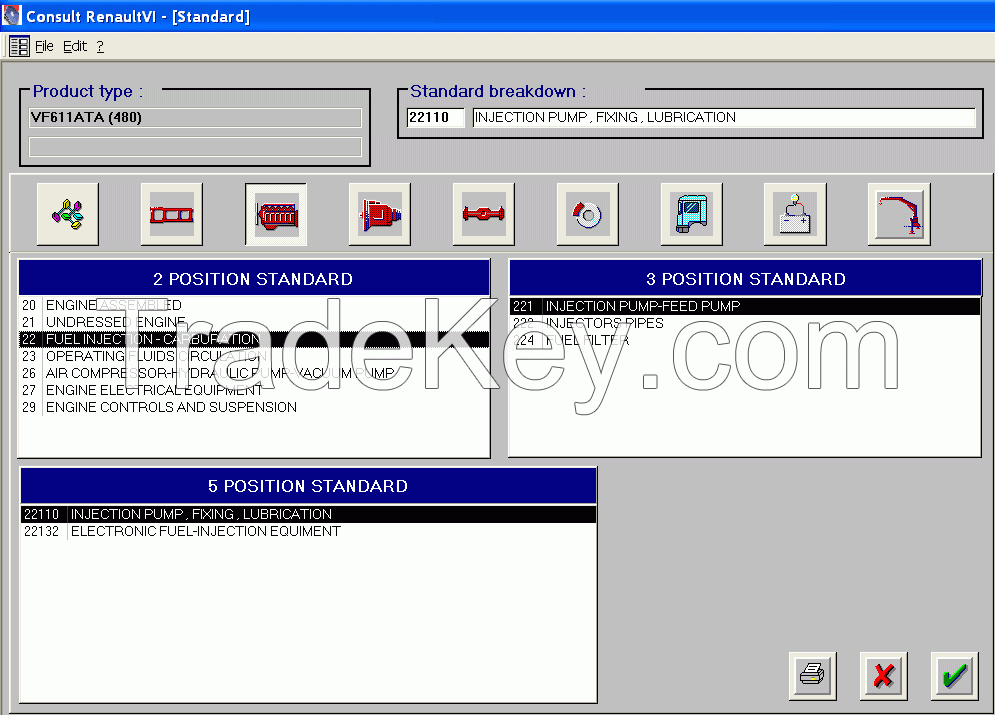Image resolution: width=995 pixels, height=715 pixels.
Task: Click the 3 POSITION STANDARD header
Action: [745, 279]
